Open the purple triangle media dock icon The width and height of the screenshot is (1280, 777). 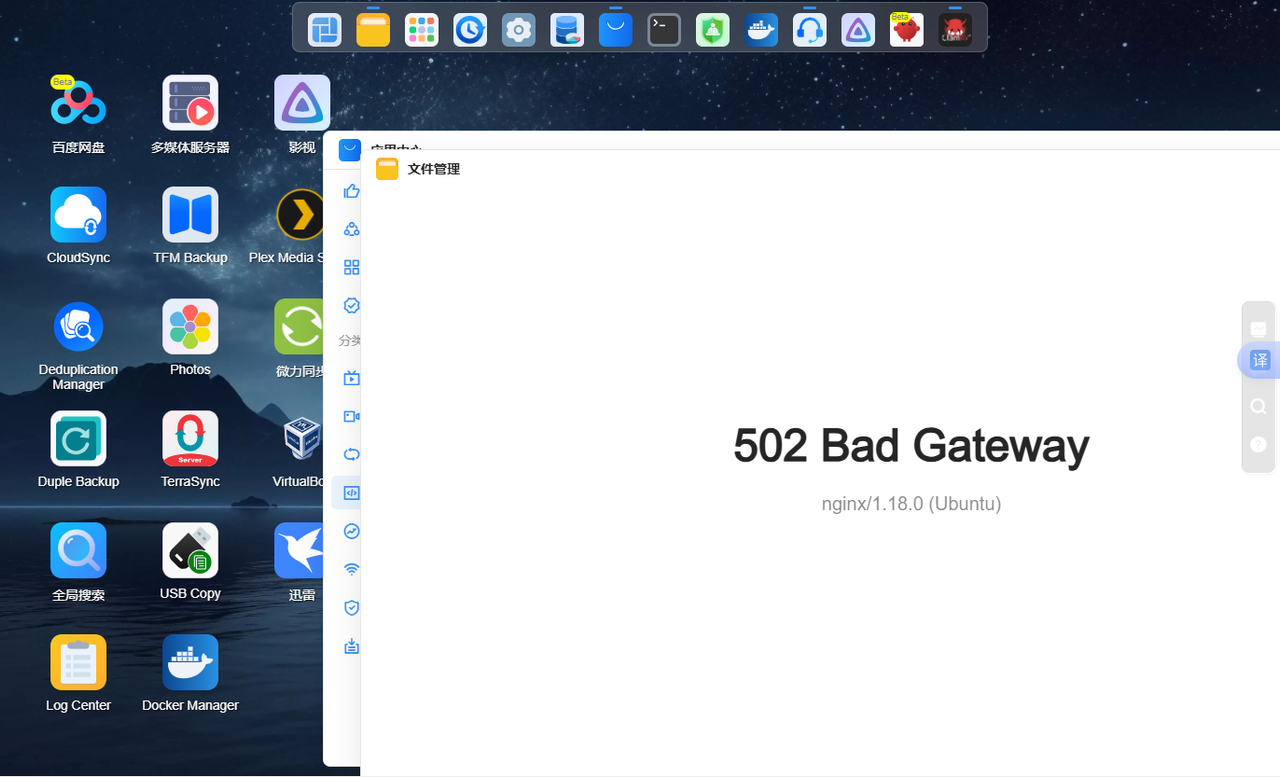pyautogui.click(x=858, y=30)
